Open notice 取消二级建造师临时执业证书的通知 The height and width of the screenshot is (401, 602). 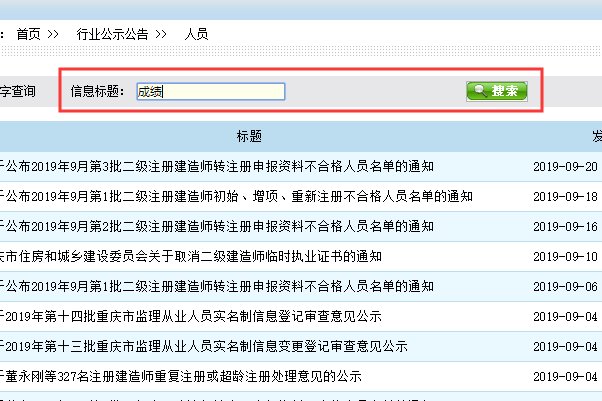click(191, 256)
